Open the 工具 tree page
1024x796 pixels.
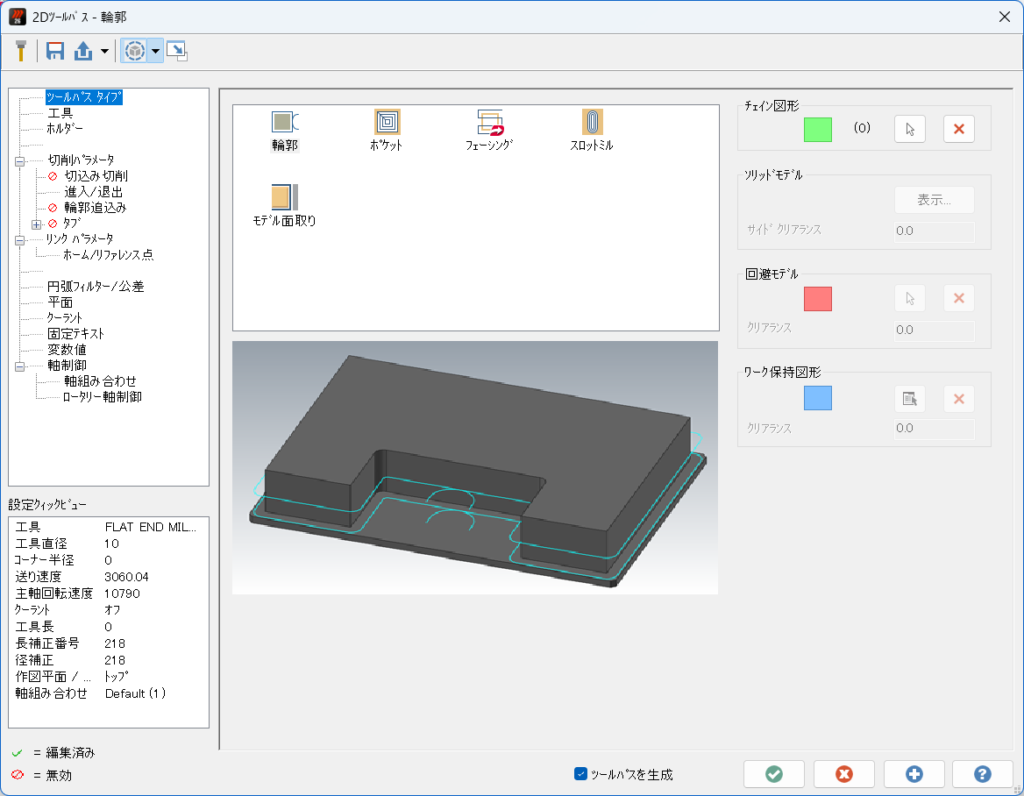pos(60,113)
